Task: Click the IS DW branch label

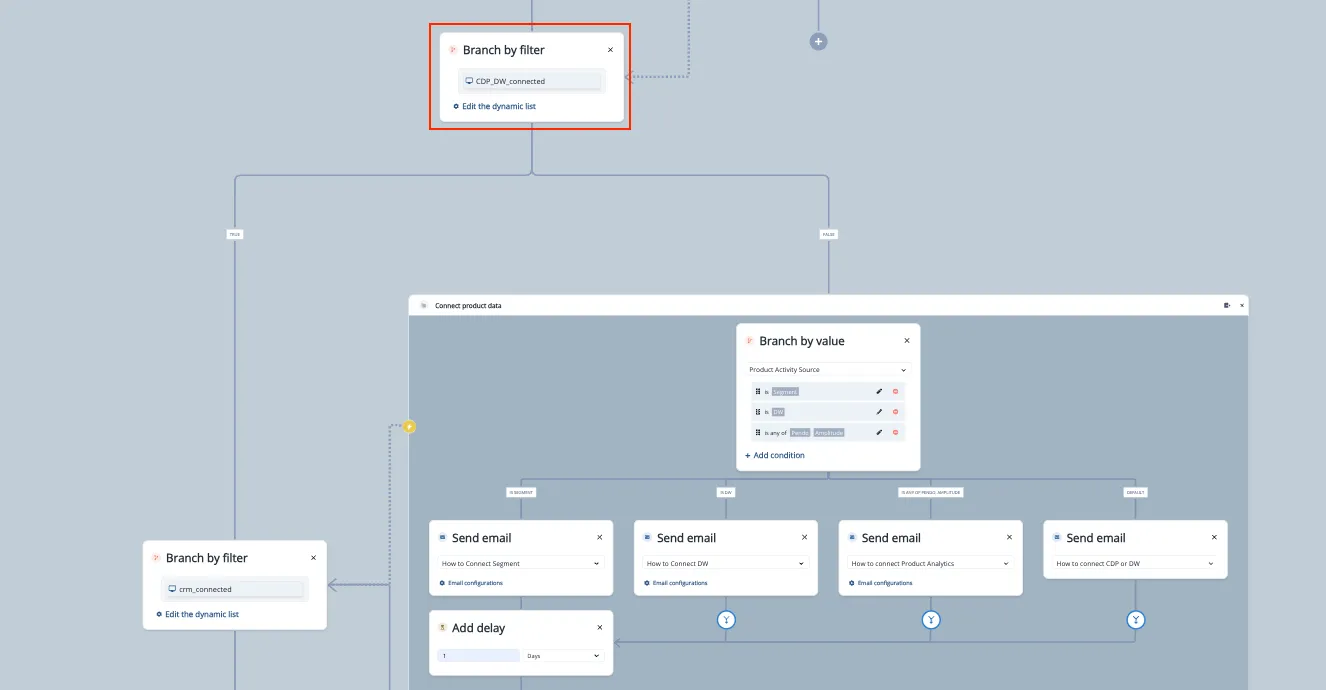Action: click(726, 492)
